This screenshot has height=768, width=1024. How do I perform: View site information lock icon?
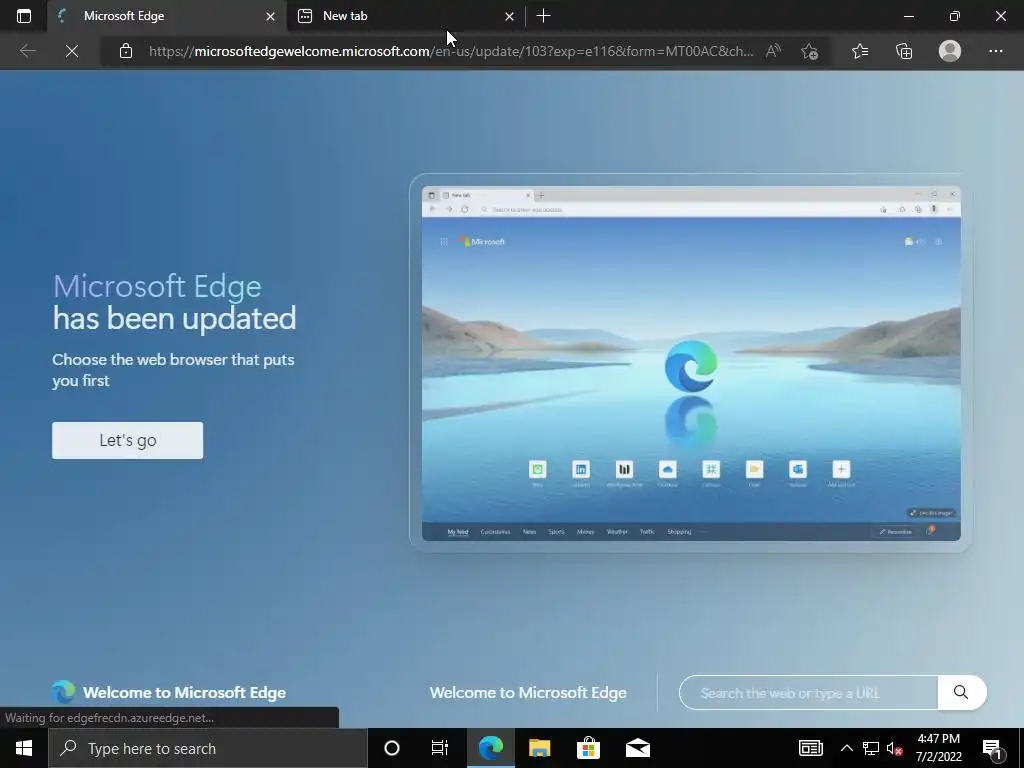coord(126,51)
